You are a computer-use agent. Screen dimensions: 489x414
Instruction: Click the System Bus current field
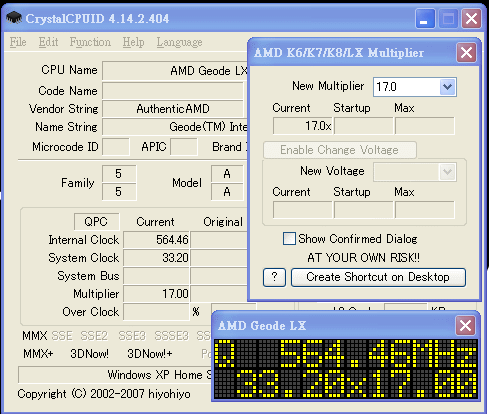pyautogui.click(x=156, y=276)
